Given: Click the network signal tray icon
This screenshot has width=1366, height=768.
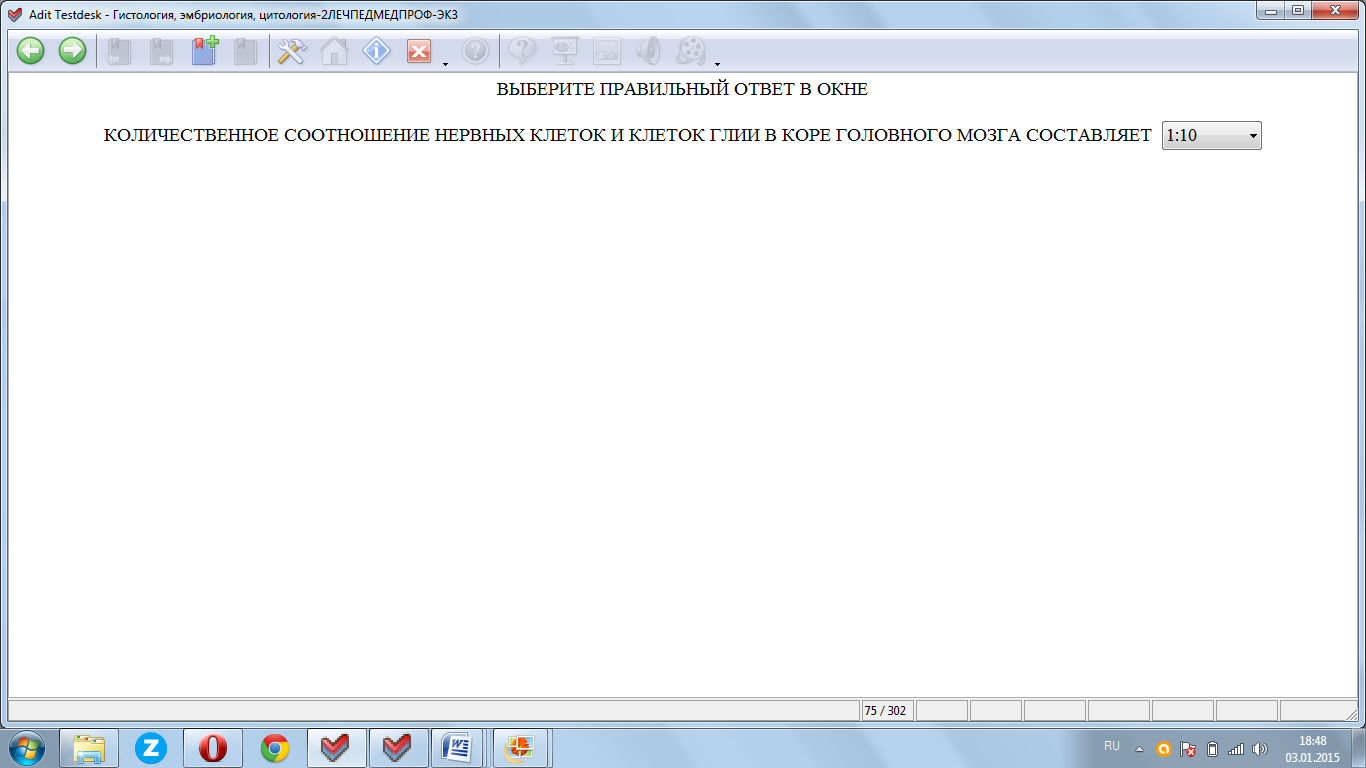Looking at the screenshot, I should tap(1236, 748).
